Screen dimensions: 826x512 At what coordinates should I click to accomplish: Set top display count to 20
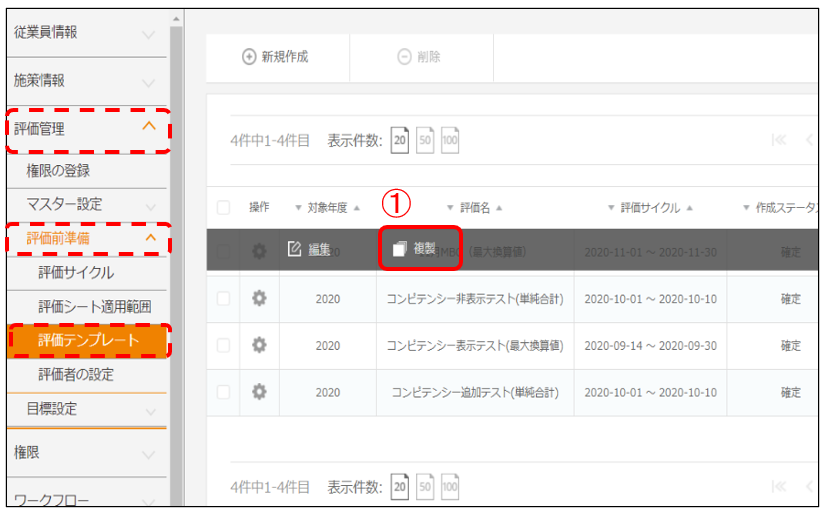pyautogui.click(x=399, y=140)
